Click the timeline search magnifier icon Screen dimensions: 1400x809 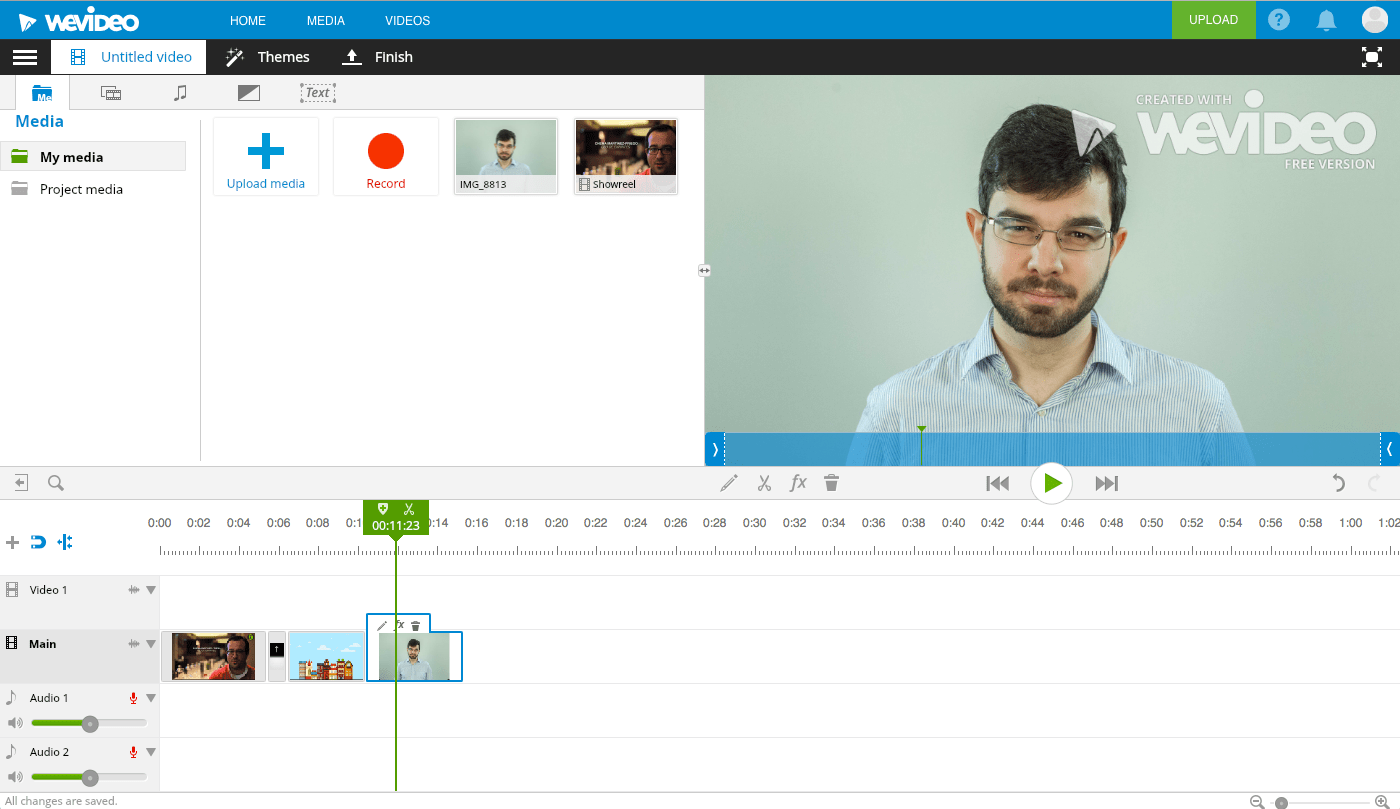[x=56, y=483]
